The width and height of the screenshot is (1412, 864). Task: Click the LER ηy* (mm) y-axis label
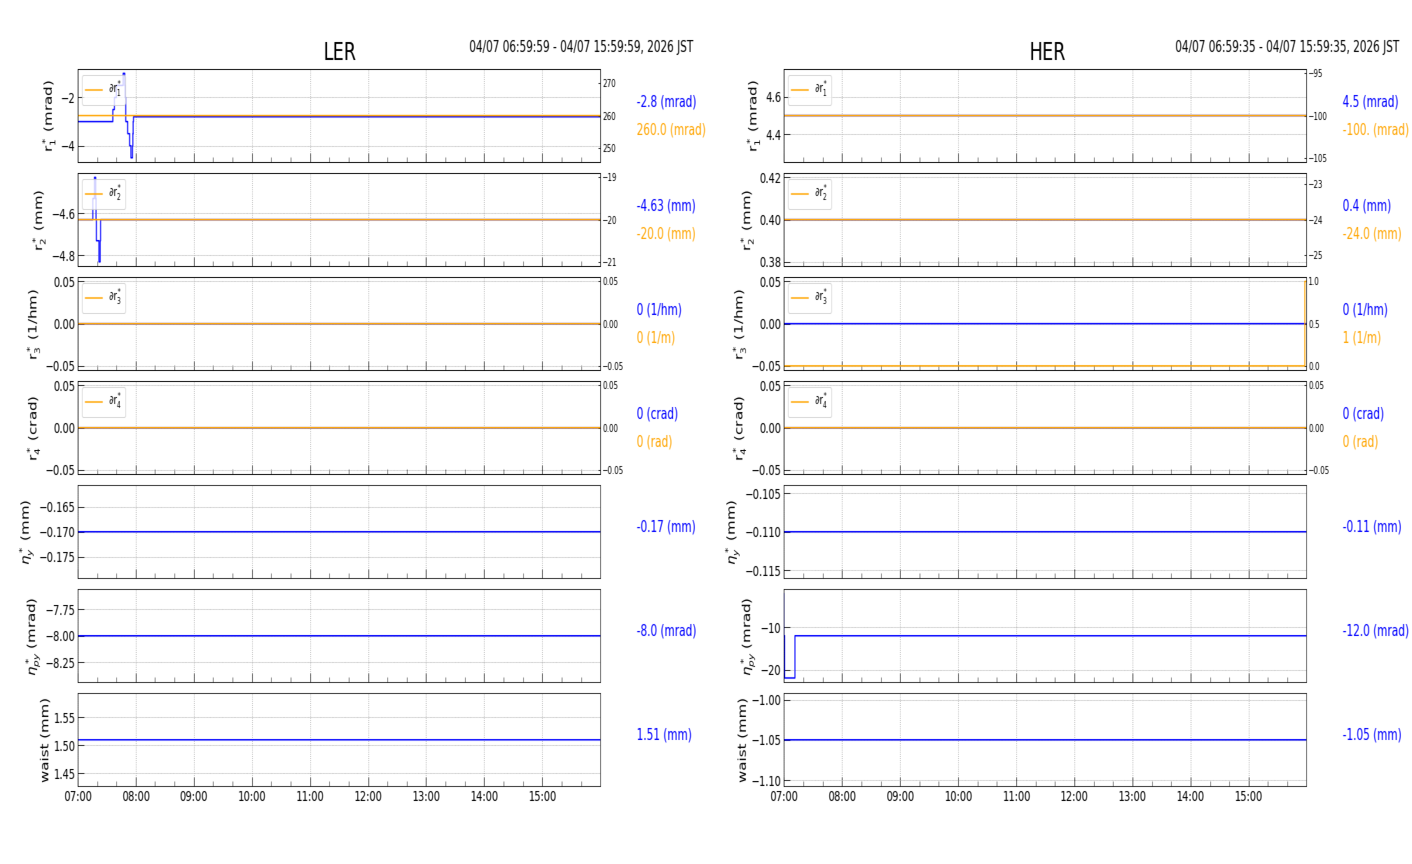click(x=26, y=532)
